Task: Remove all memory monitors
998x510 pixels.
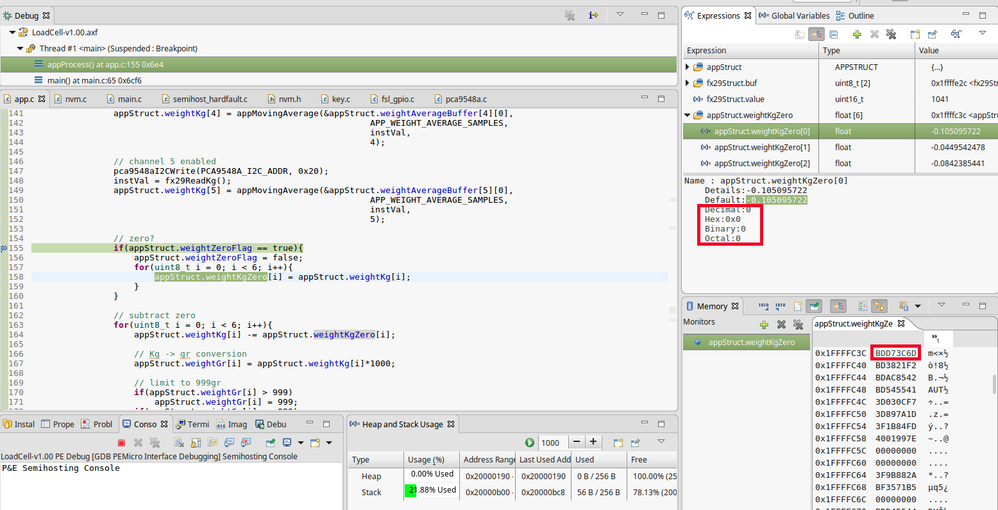Action: tap(796, 324)
